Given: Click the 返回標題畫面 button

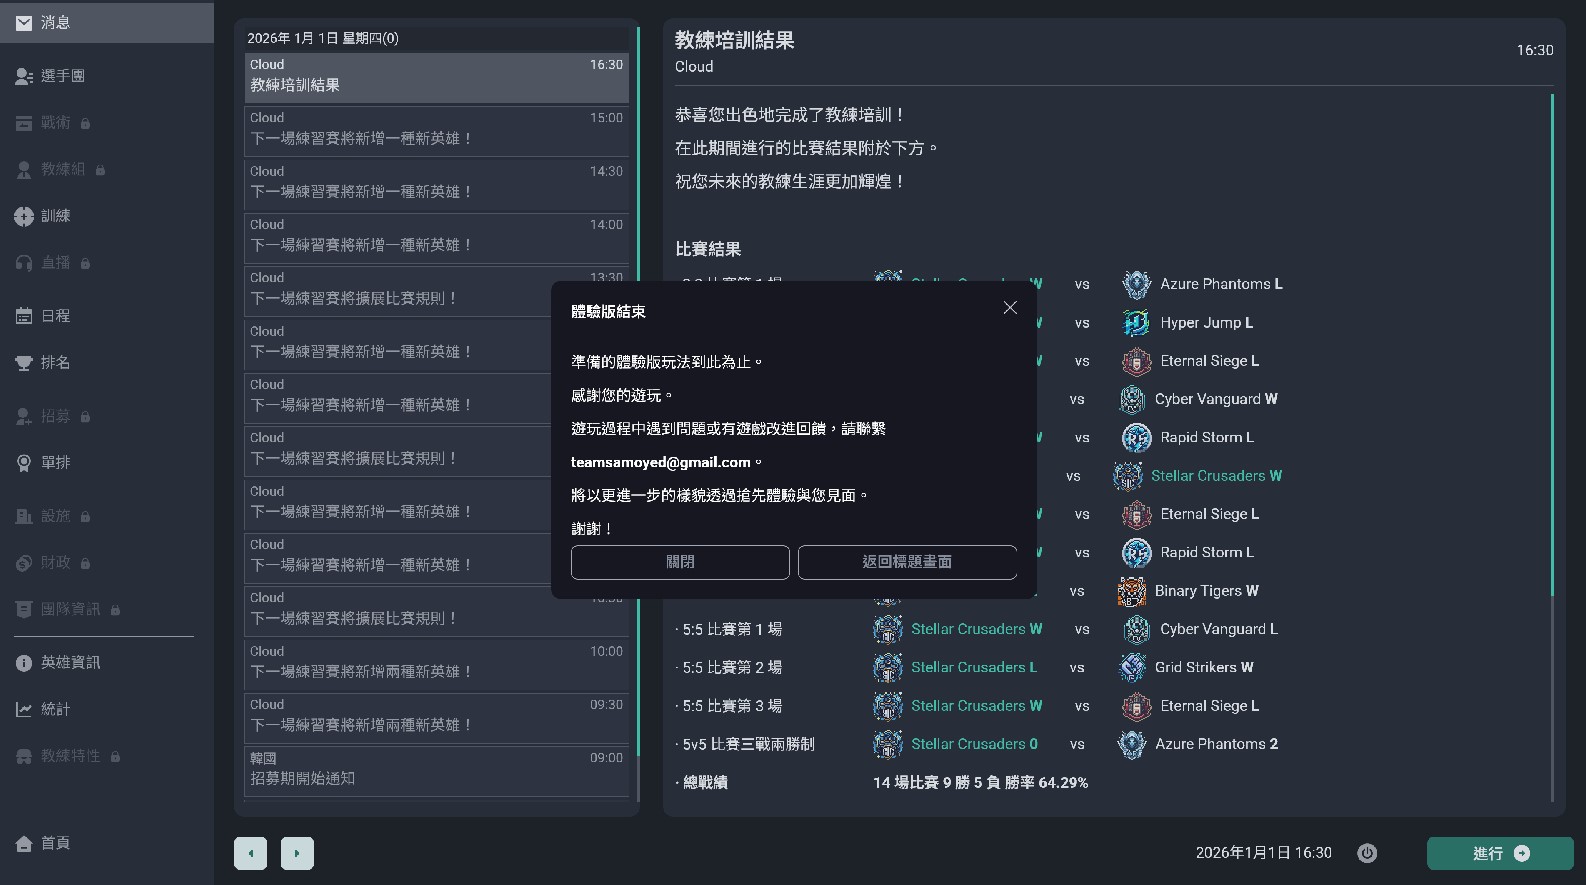Looking at the screenshot, I should click(907, 562).
